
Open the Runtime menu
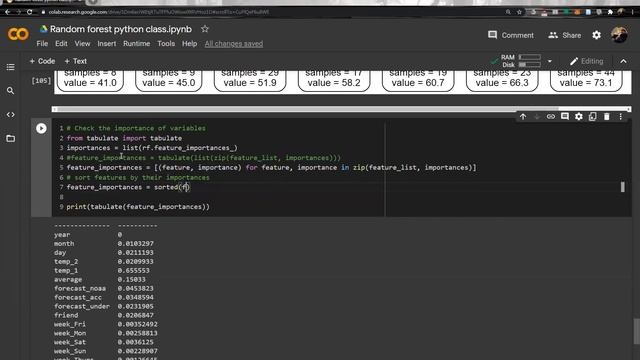[136, 44]
